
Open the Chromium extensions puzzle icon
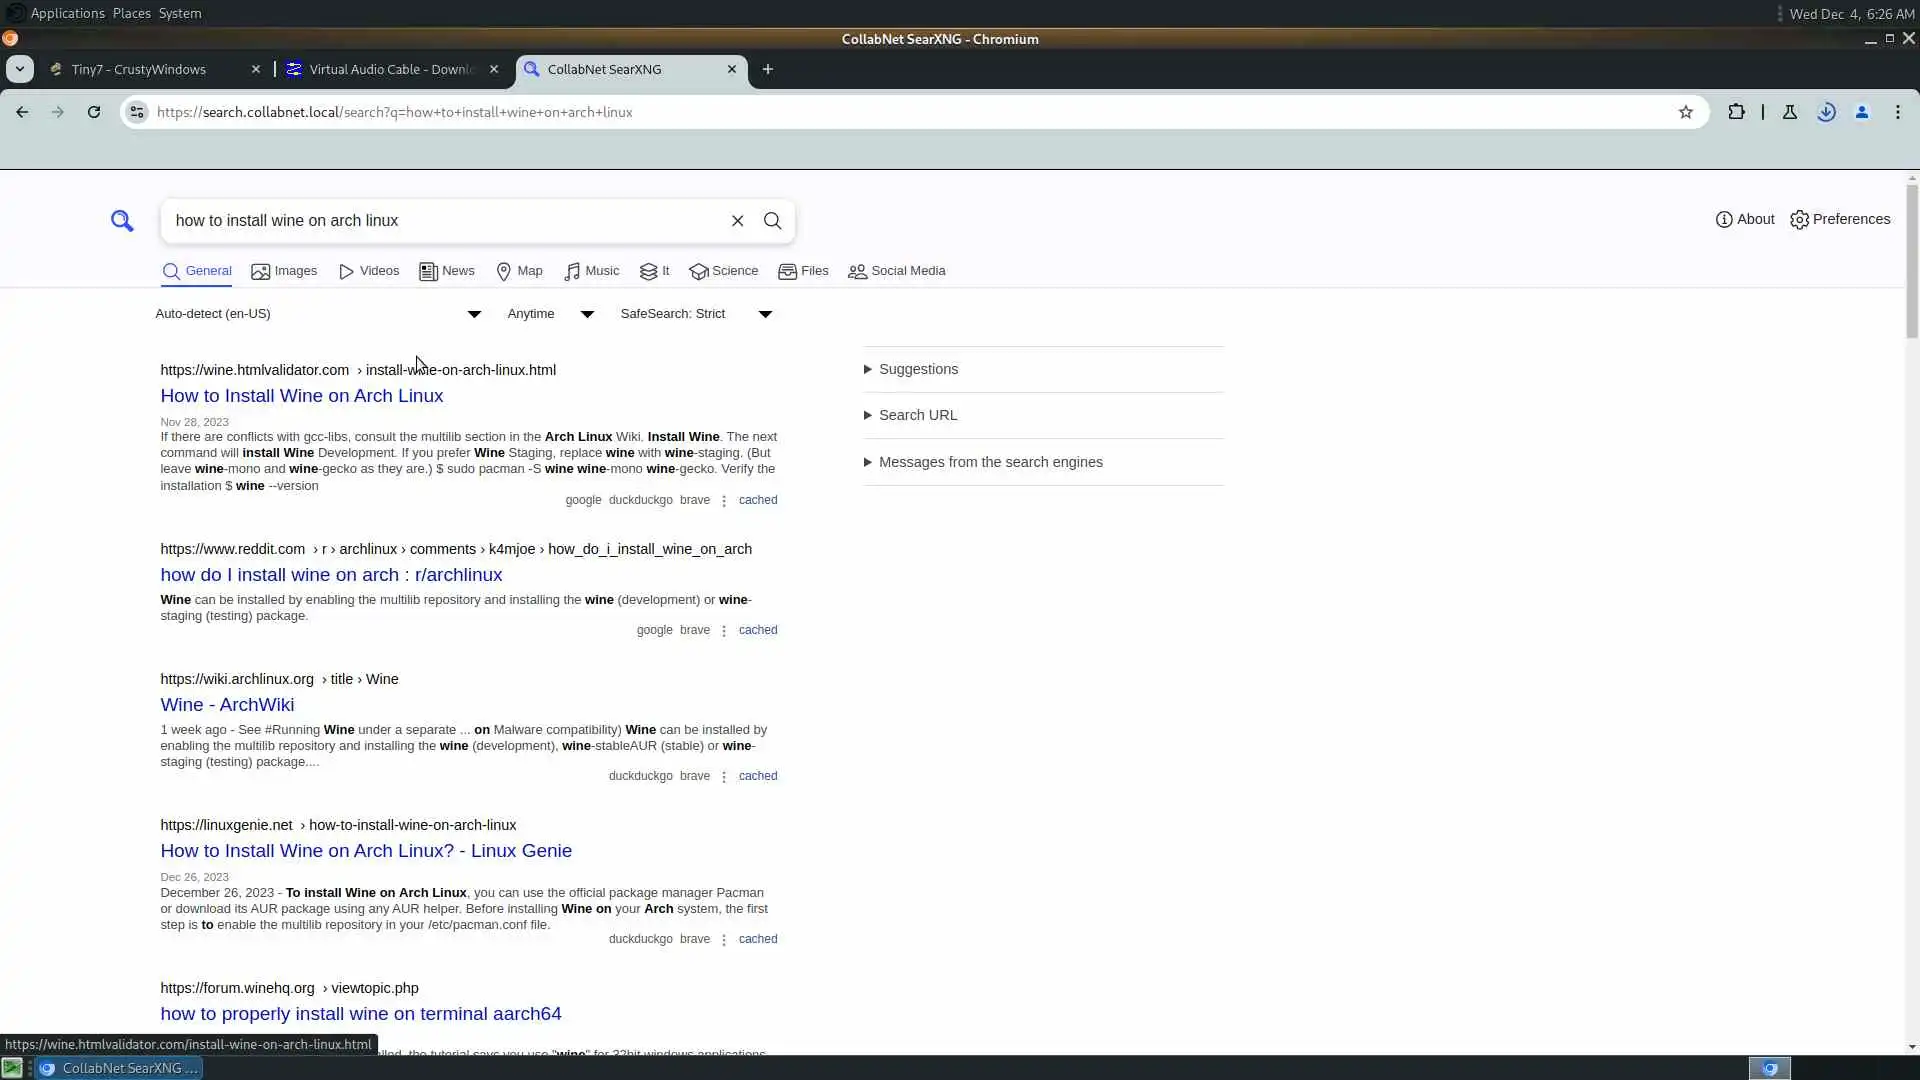(1736, 112)
